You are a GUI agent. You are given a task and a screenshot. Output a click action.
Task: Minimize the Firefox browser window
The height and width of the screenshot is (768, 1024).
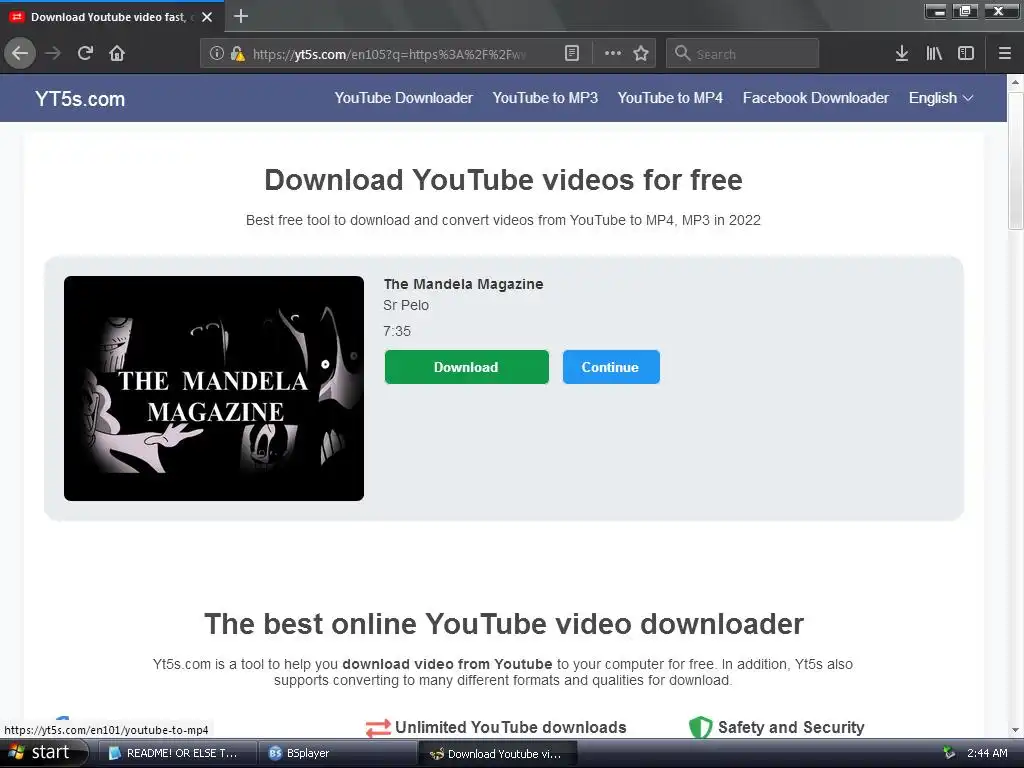935,11
